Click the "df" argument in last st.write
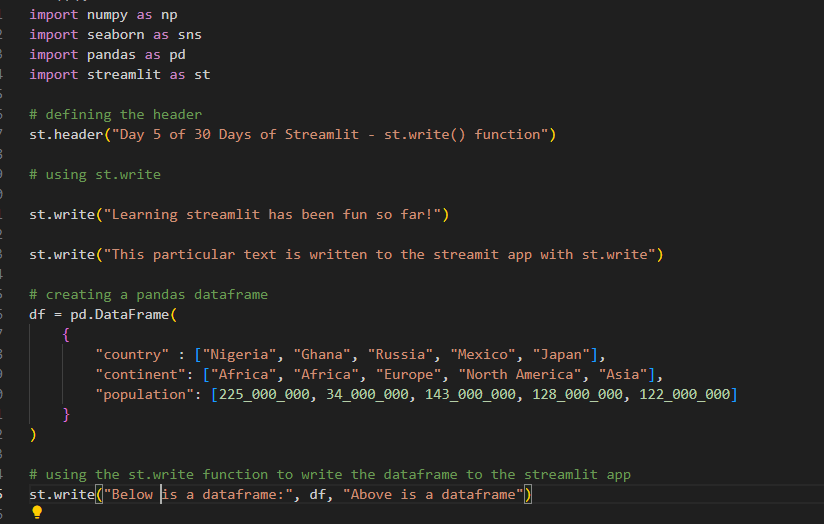824x524 pixels. click(x=317, y=494)
